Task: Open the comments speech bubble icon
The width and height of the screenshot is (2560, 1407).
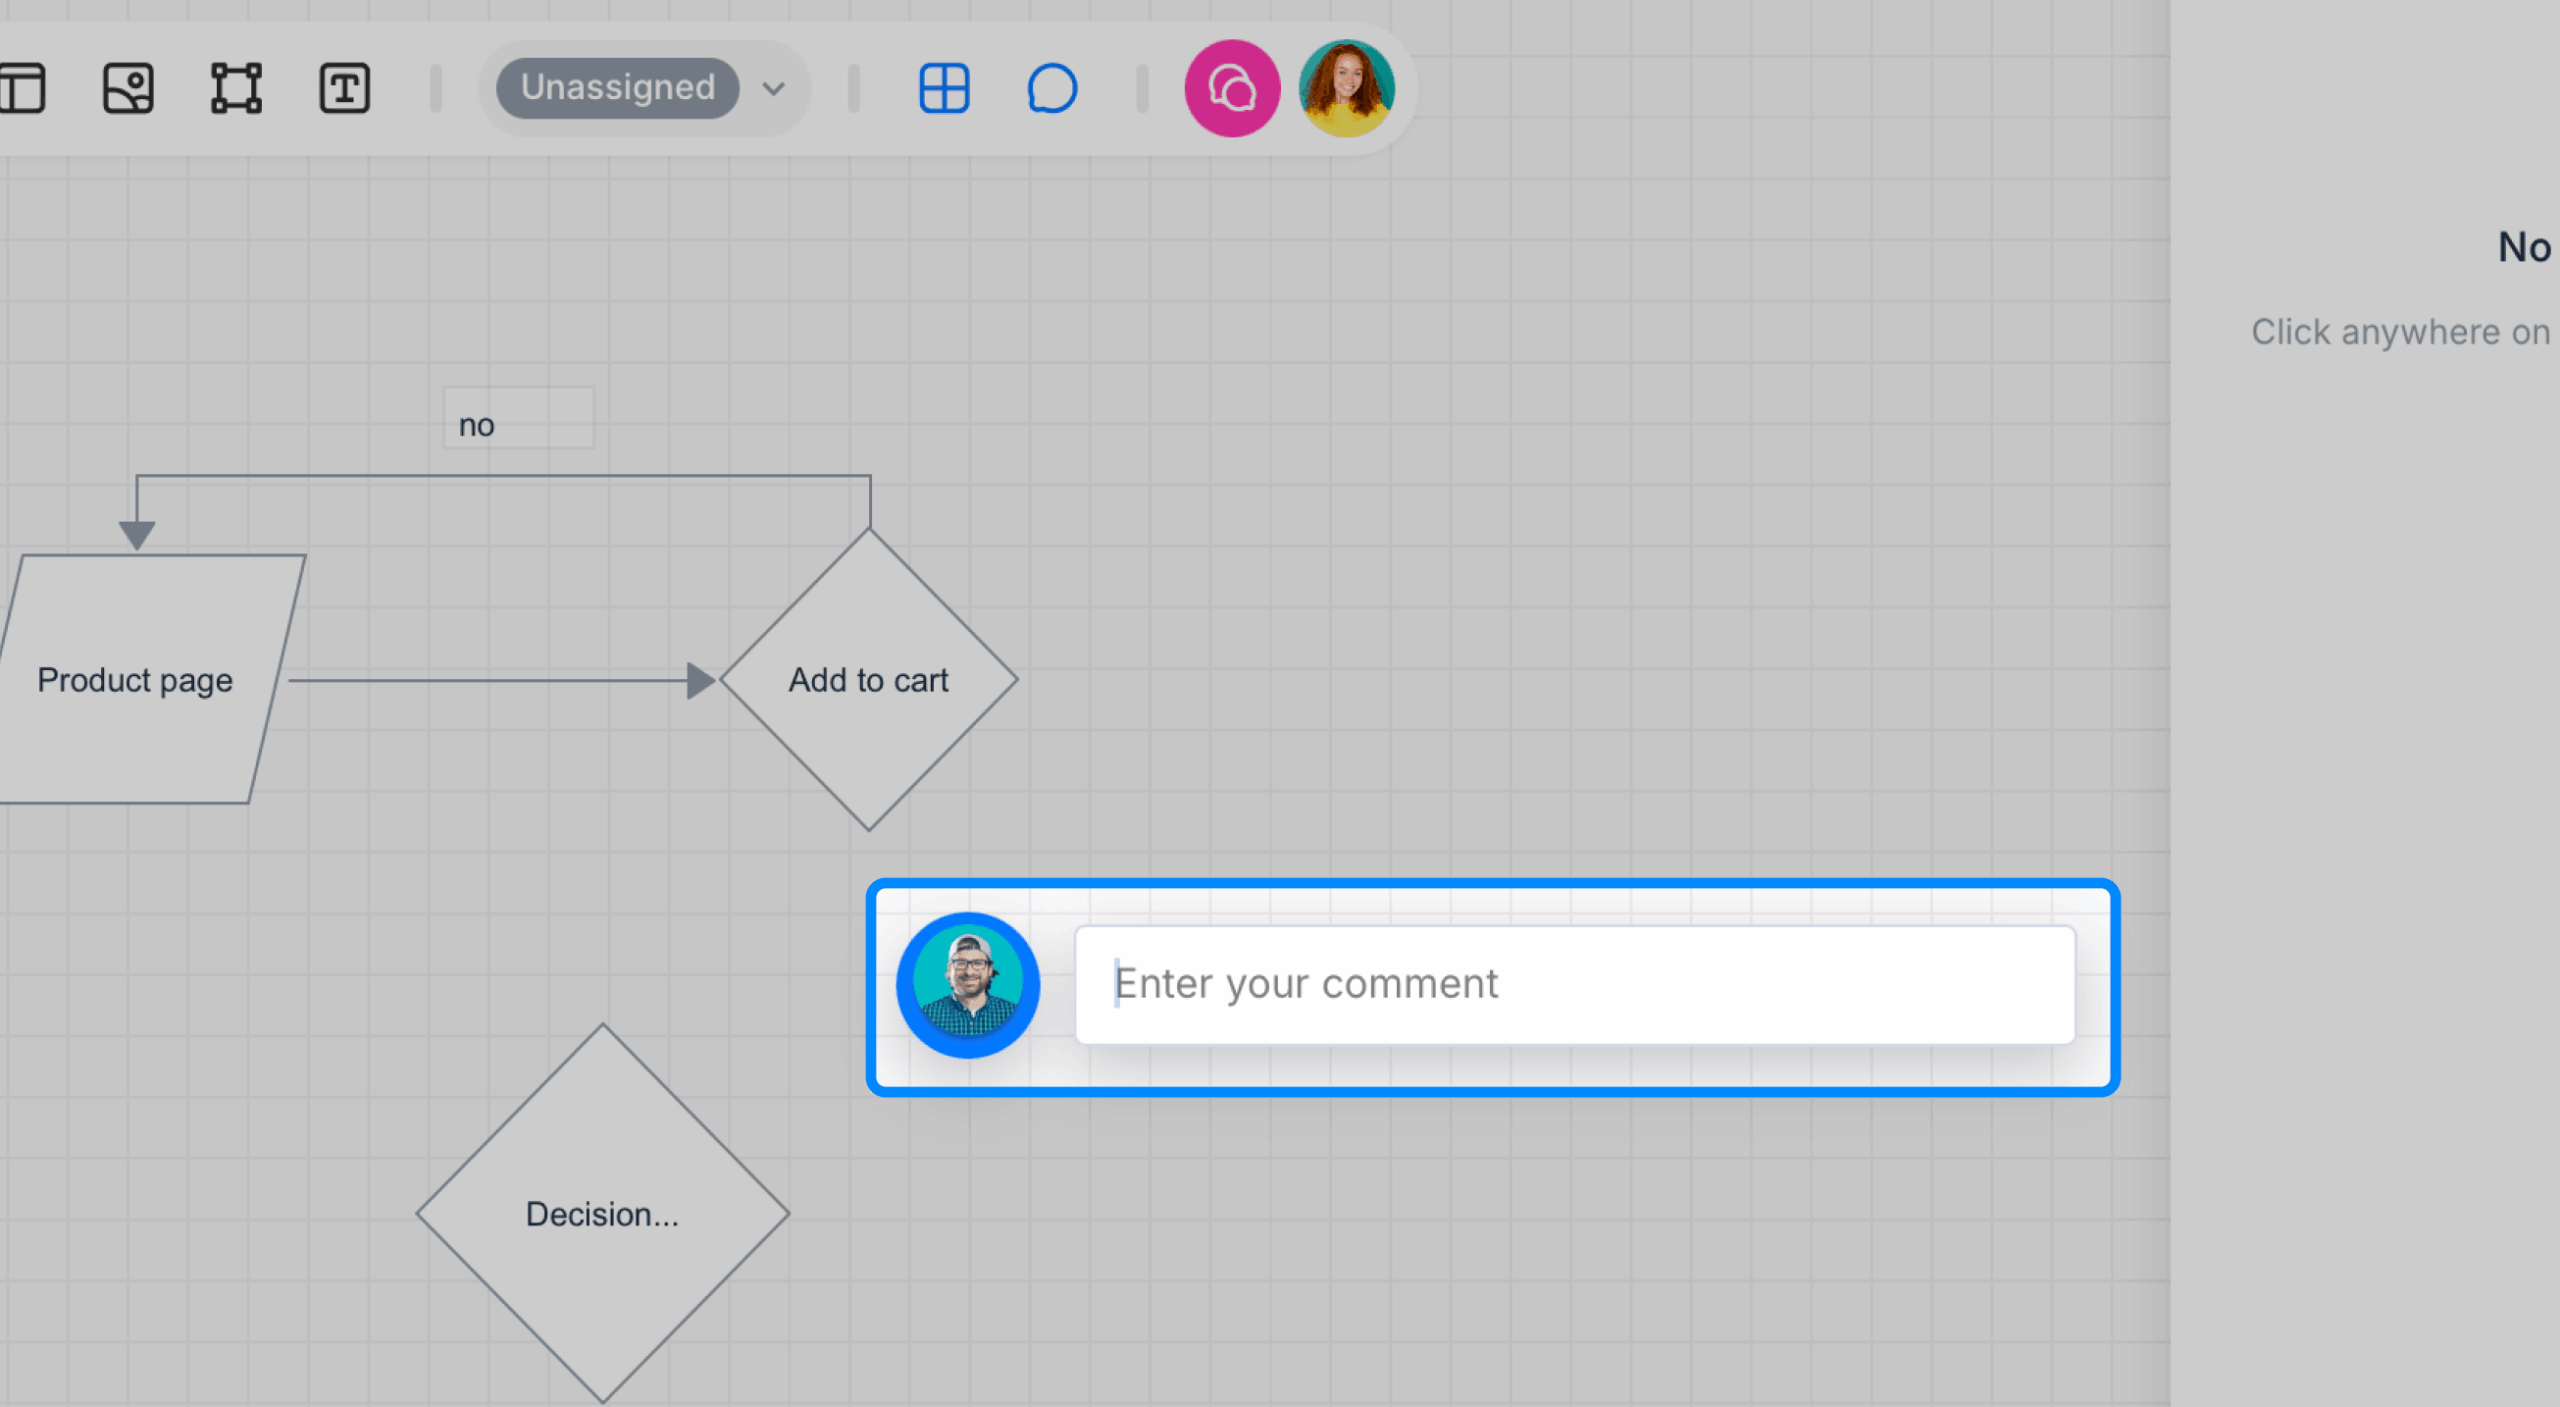Action: click(1052, 88)
